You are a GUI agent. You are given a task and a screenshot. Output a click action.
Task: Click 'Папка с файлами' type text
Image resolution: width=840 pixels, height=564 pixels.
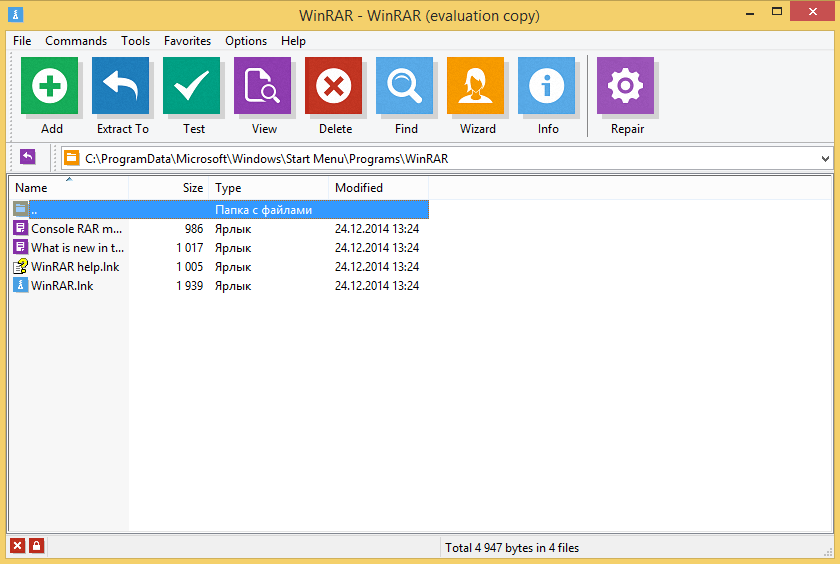(x=264, y=210)
